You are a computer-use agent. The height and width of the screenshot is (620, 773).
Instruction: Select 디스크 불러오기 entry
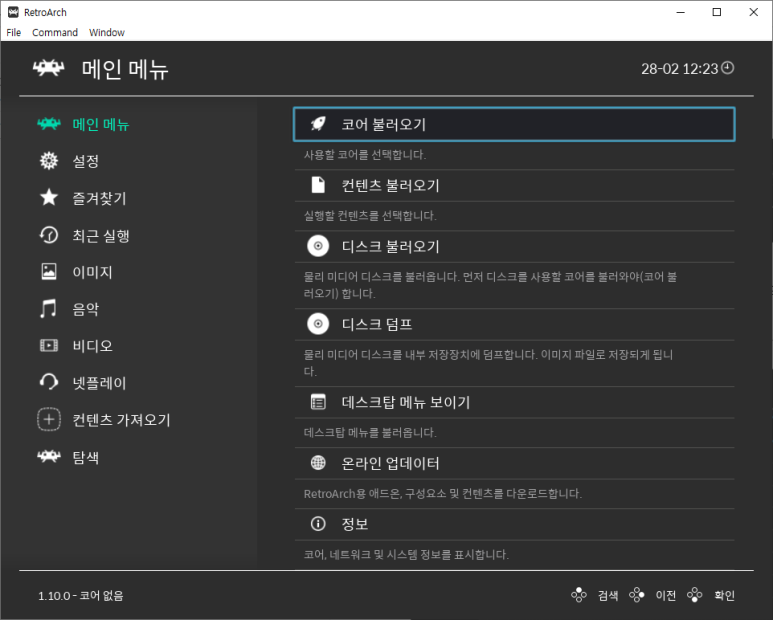tap(514, 246)
